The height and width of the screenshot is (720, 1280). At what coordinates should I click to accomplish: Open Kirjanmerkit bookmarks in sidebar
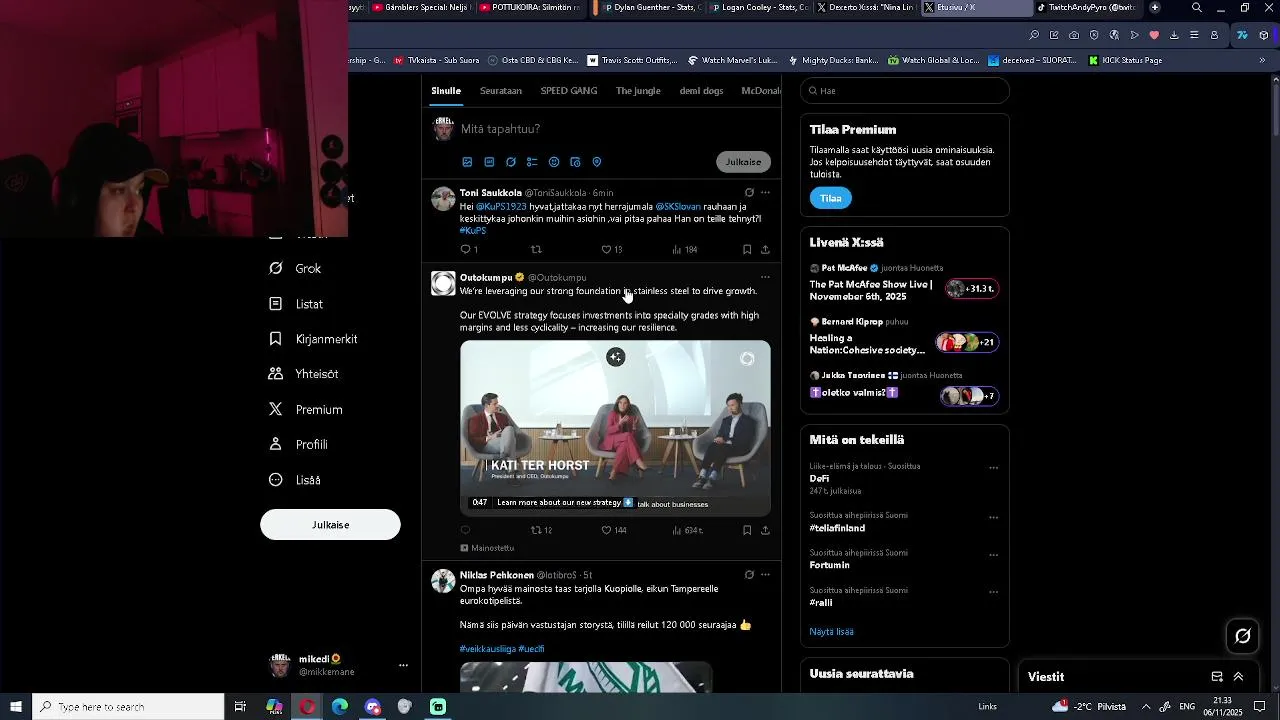[x=313, y=339]
